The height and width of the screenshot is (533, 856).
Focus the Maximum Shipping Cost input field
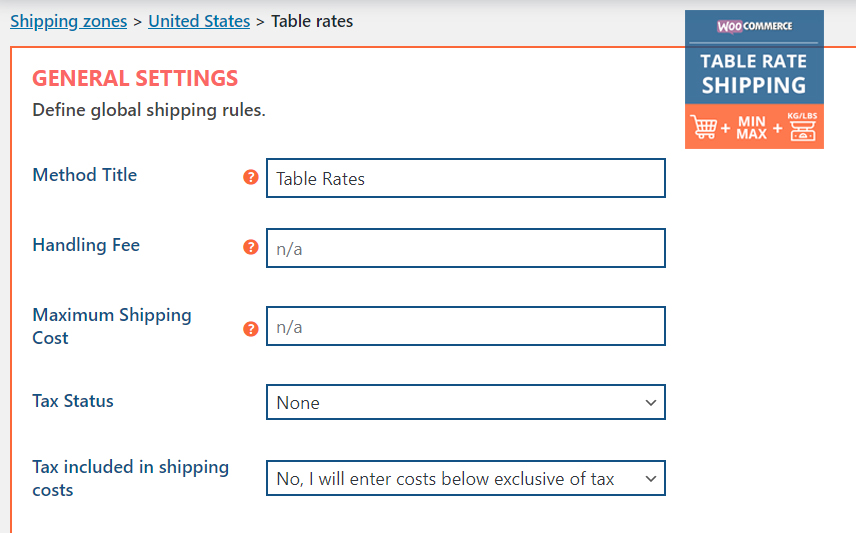pyautogui.click(x=466, y=326)
